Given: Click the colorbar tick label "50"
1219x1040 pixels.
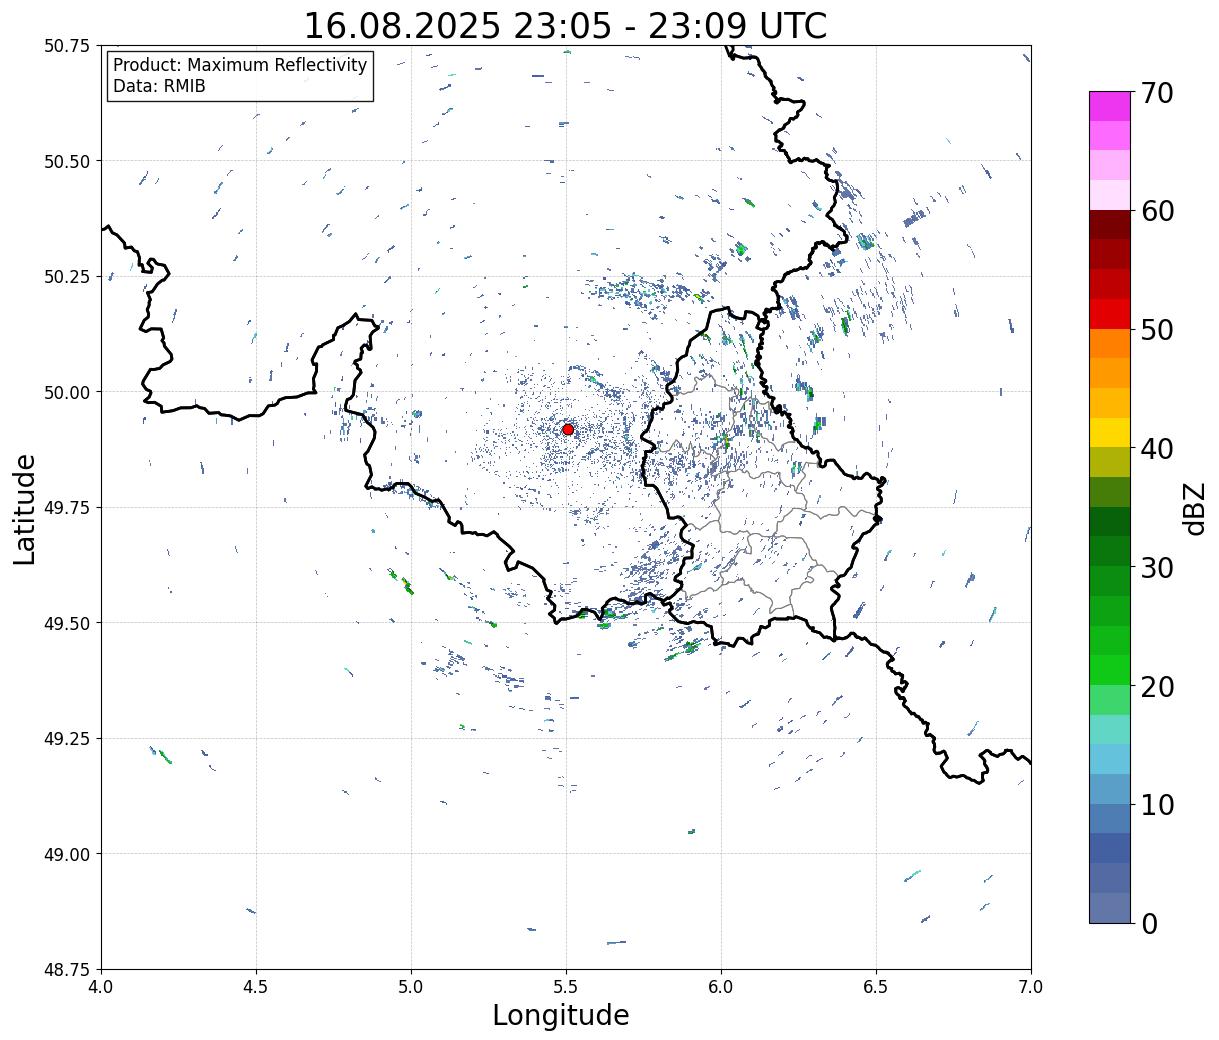Looking at the screenshot, I should [x=1156, y=330].
